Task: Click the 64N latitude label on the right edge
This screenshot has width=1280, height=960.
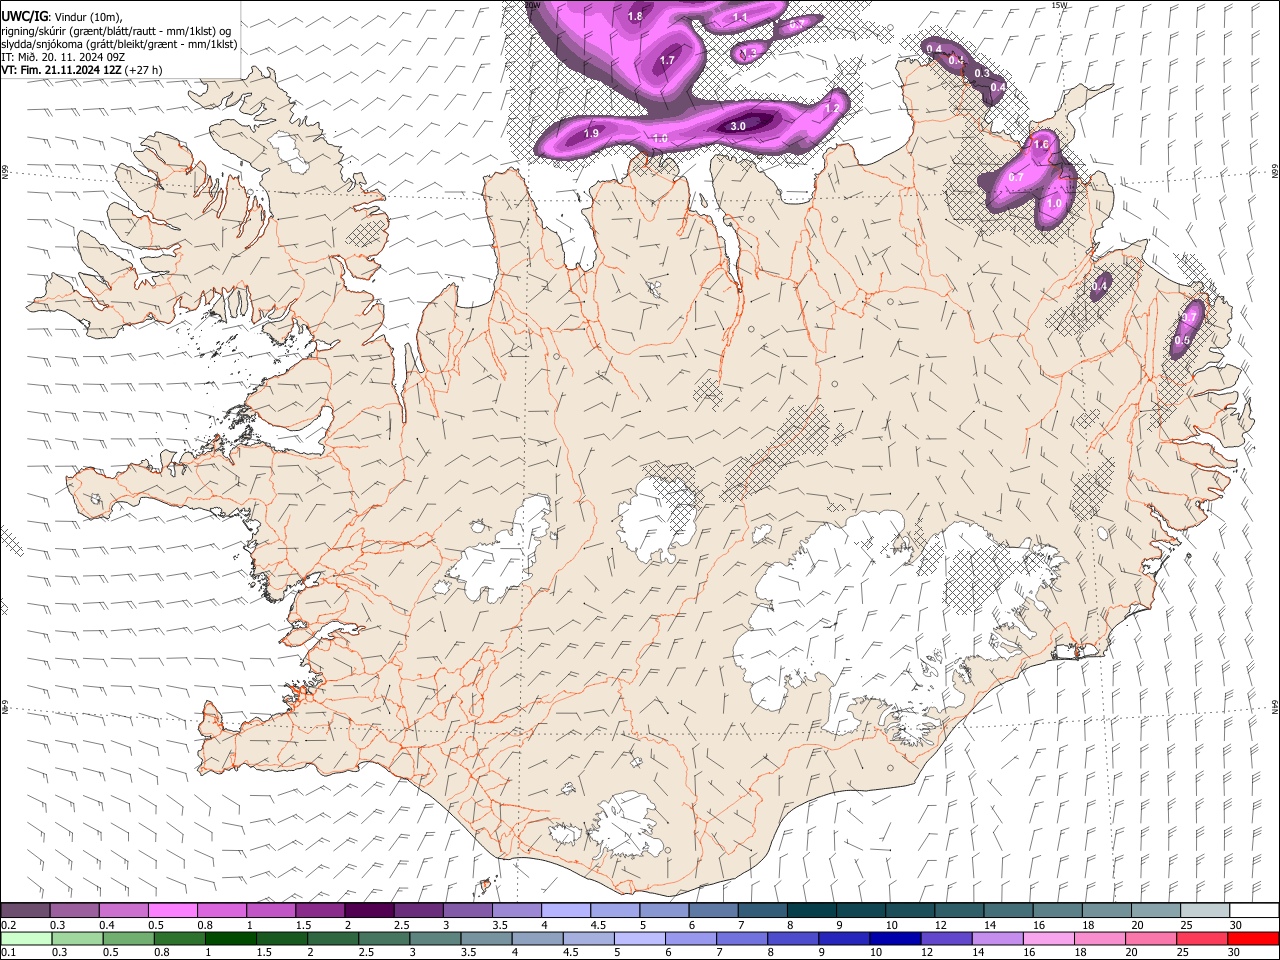Action: 1275,706
